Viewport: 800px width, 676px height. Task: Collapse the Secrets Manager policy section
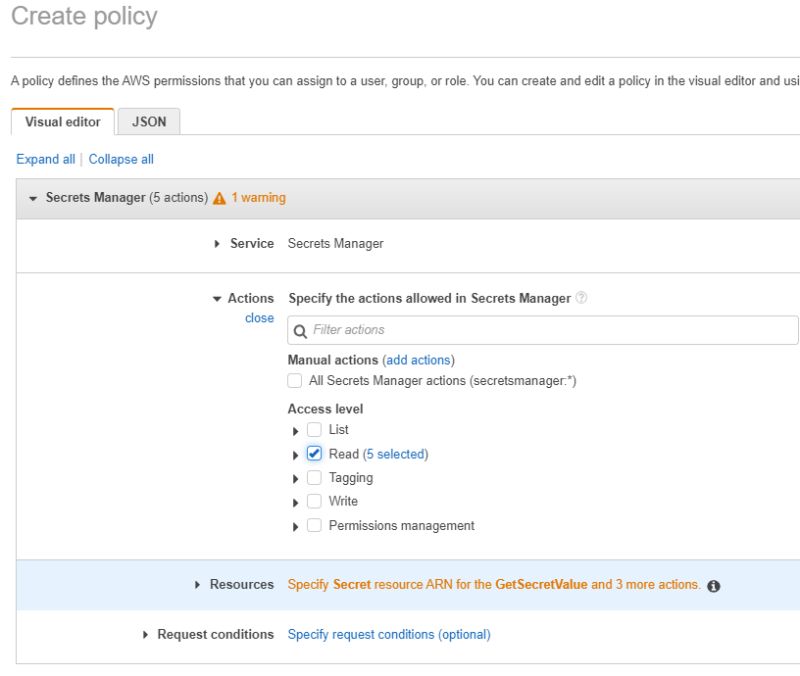tap(33, 198)
